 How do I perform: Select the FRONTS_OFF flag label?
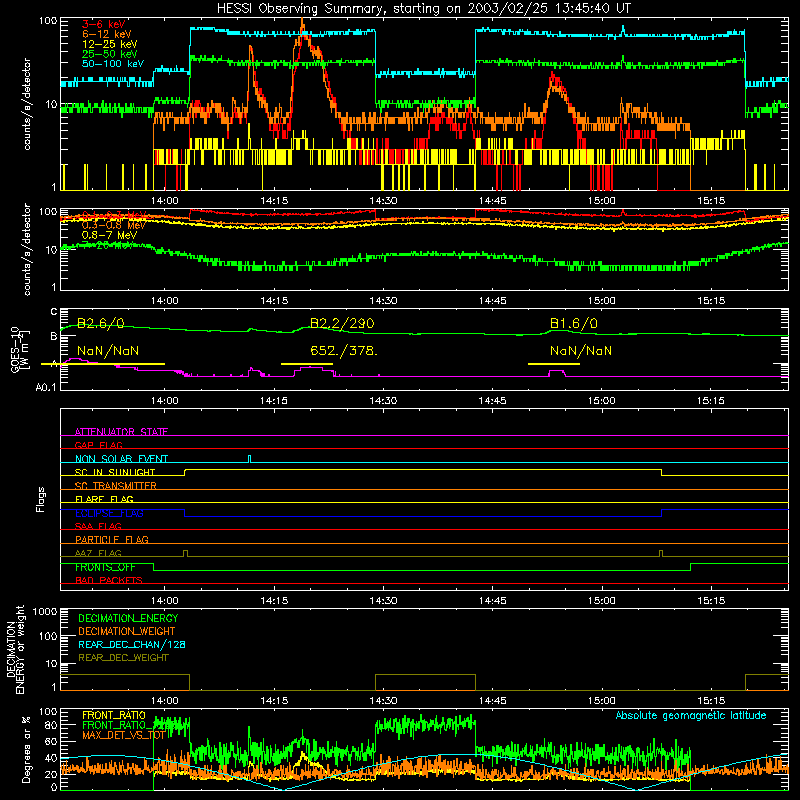[105, 567]
